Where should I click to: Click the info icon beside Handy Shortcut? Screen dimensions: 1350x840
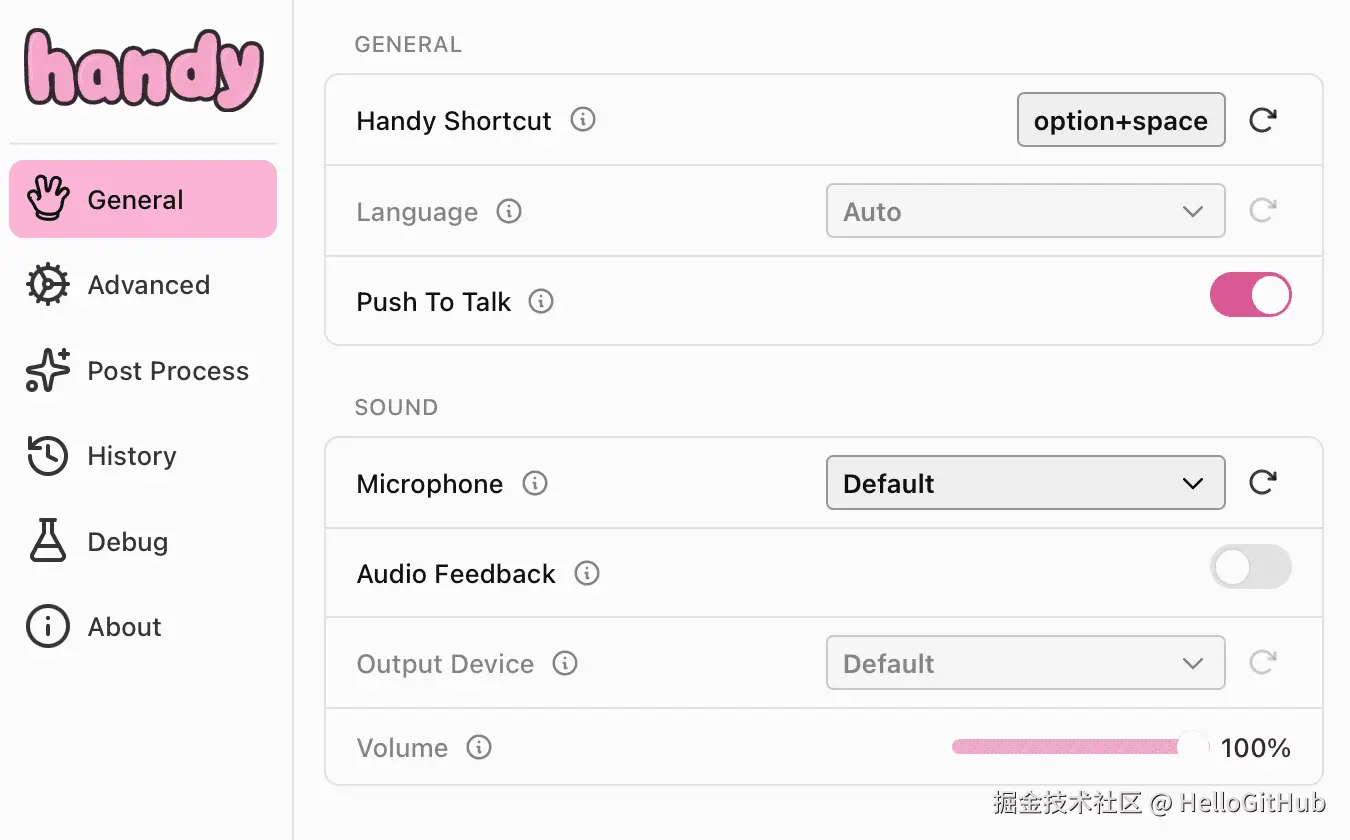583,120
